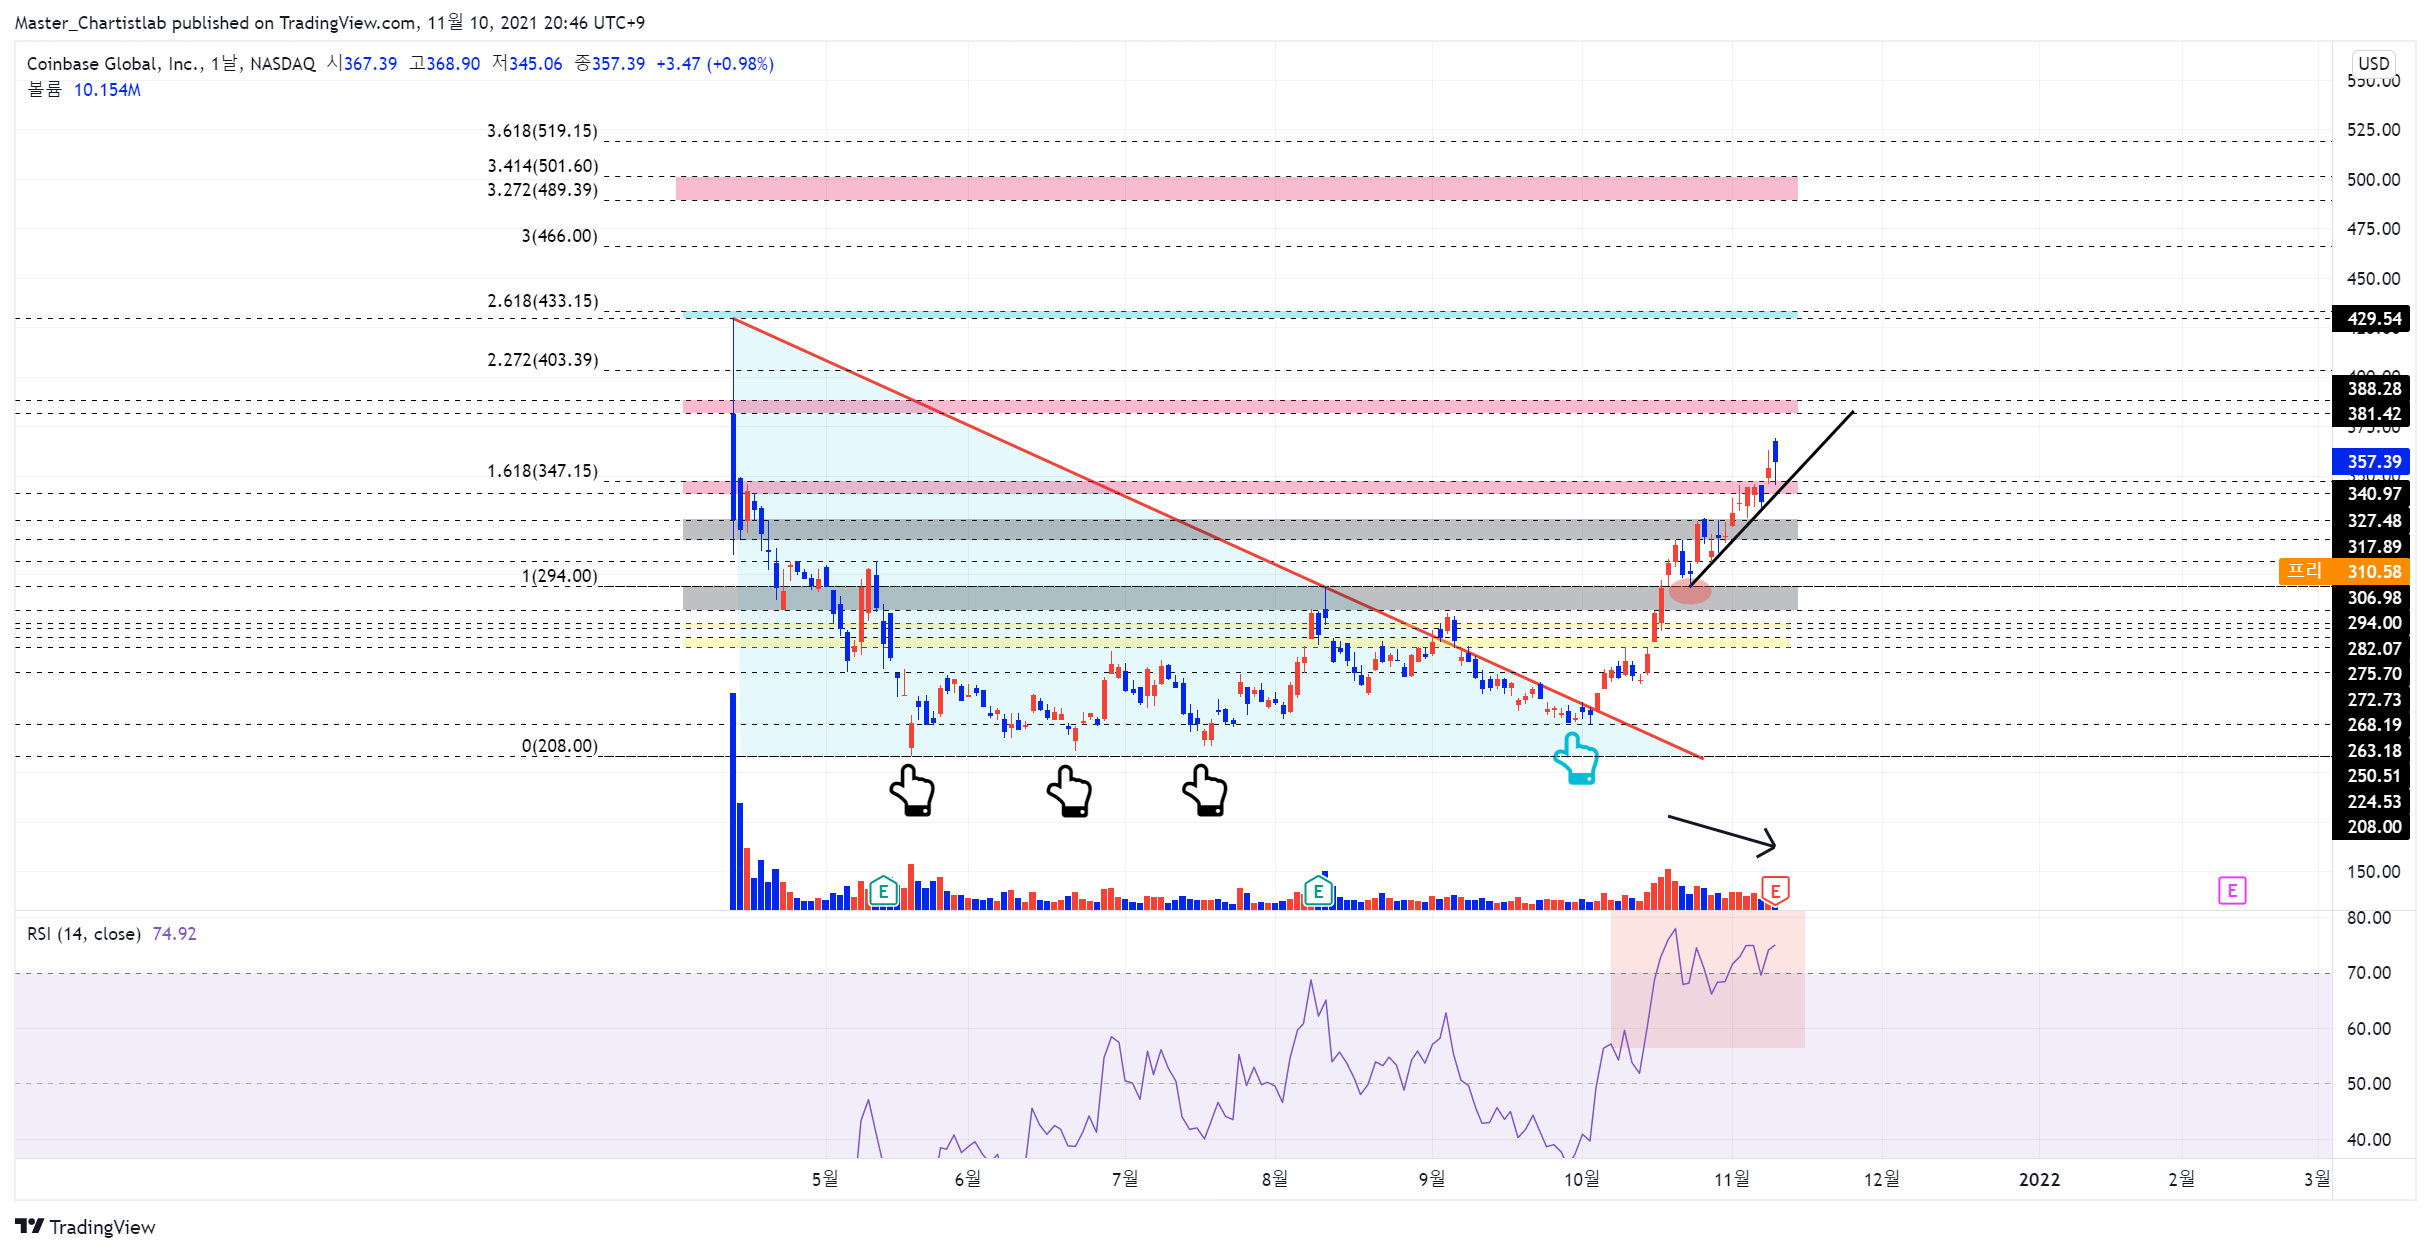Click the 340.97 price level label
Viewport: 2431px width, 1253px height.
(x=2371, y=493)
